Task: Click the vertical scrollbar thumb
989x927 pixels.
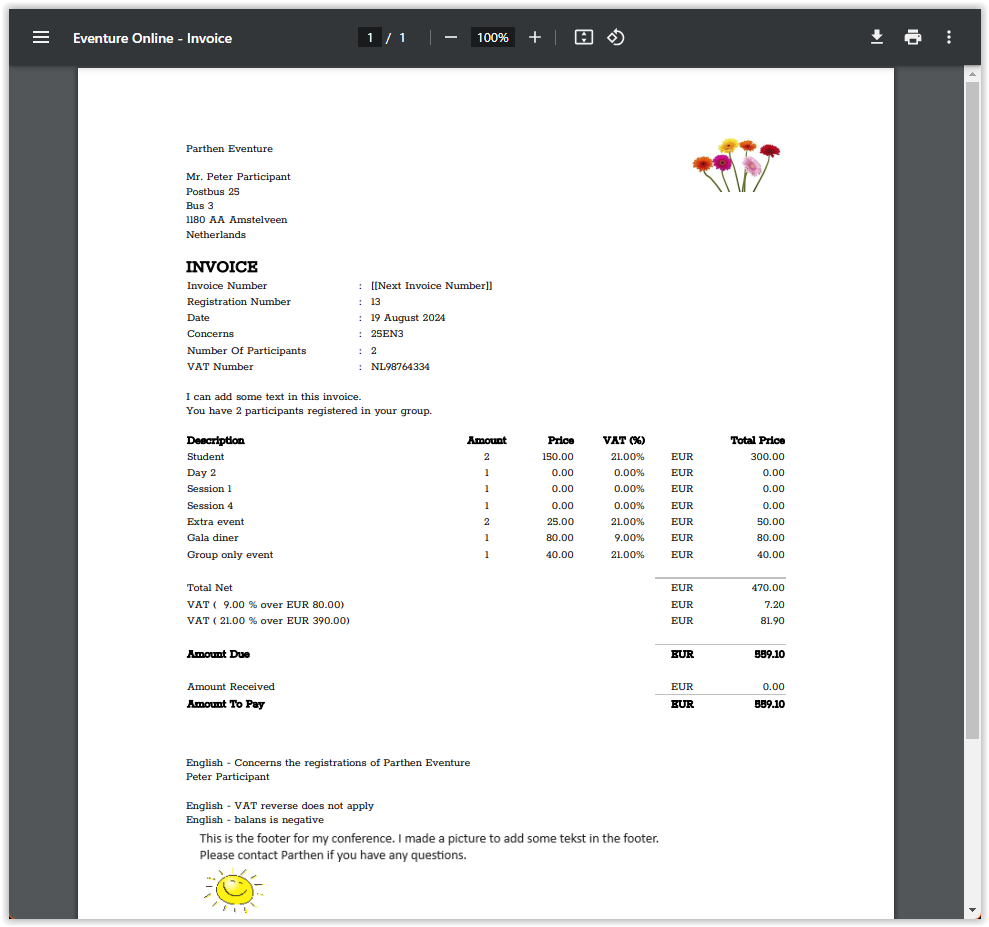Action: coord(972,410)
